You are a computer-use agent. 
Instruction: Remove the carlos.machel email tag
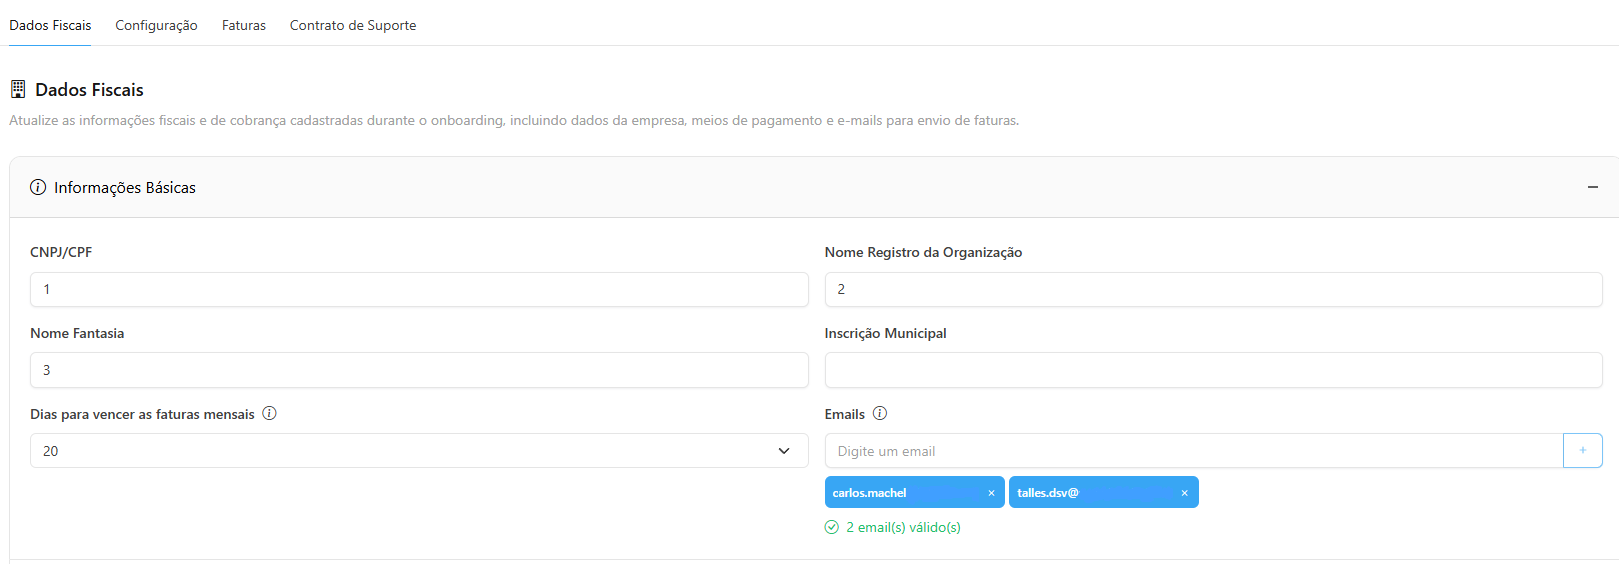(991, 493)
